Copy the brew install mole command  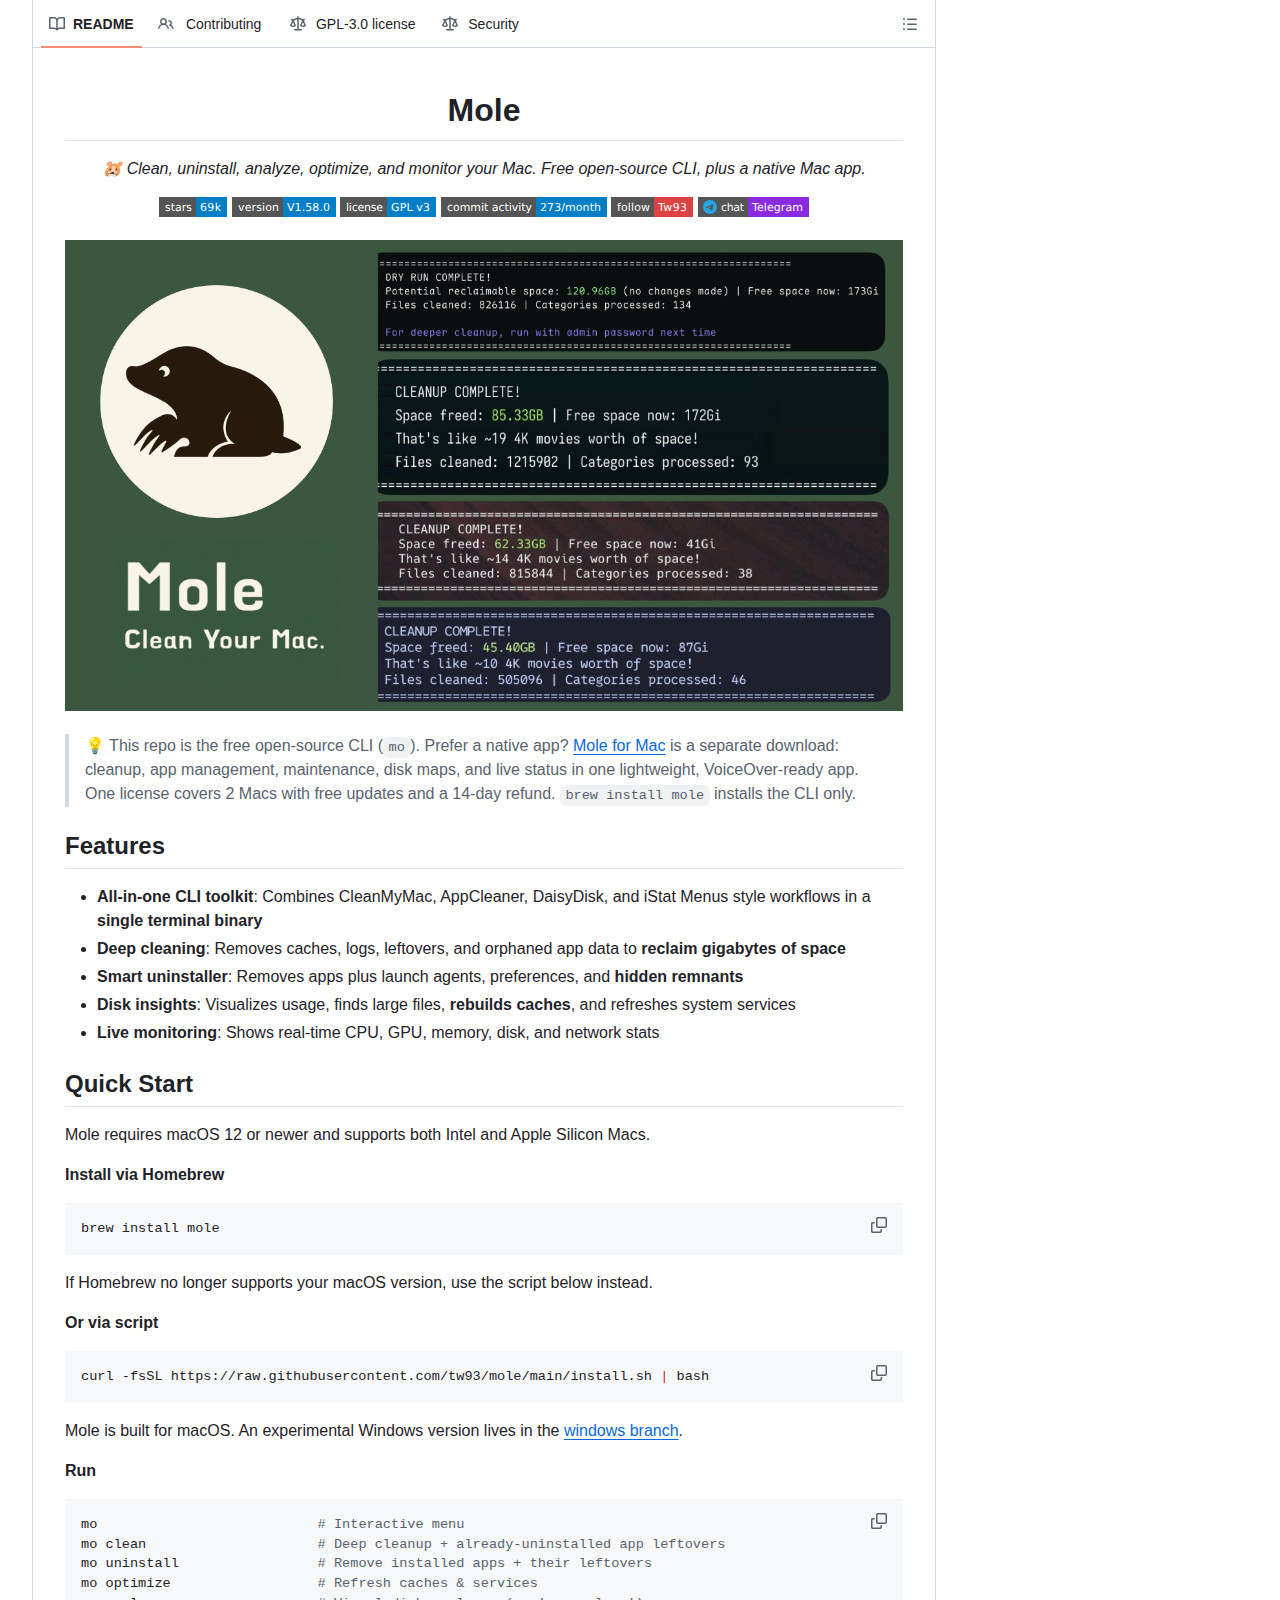point(879,1225)
